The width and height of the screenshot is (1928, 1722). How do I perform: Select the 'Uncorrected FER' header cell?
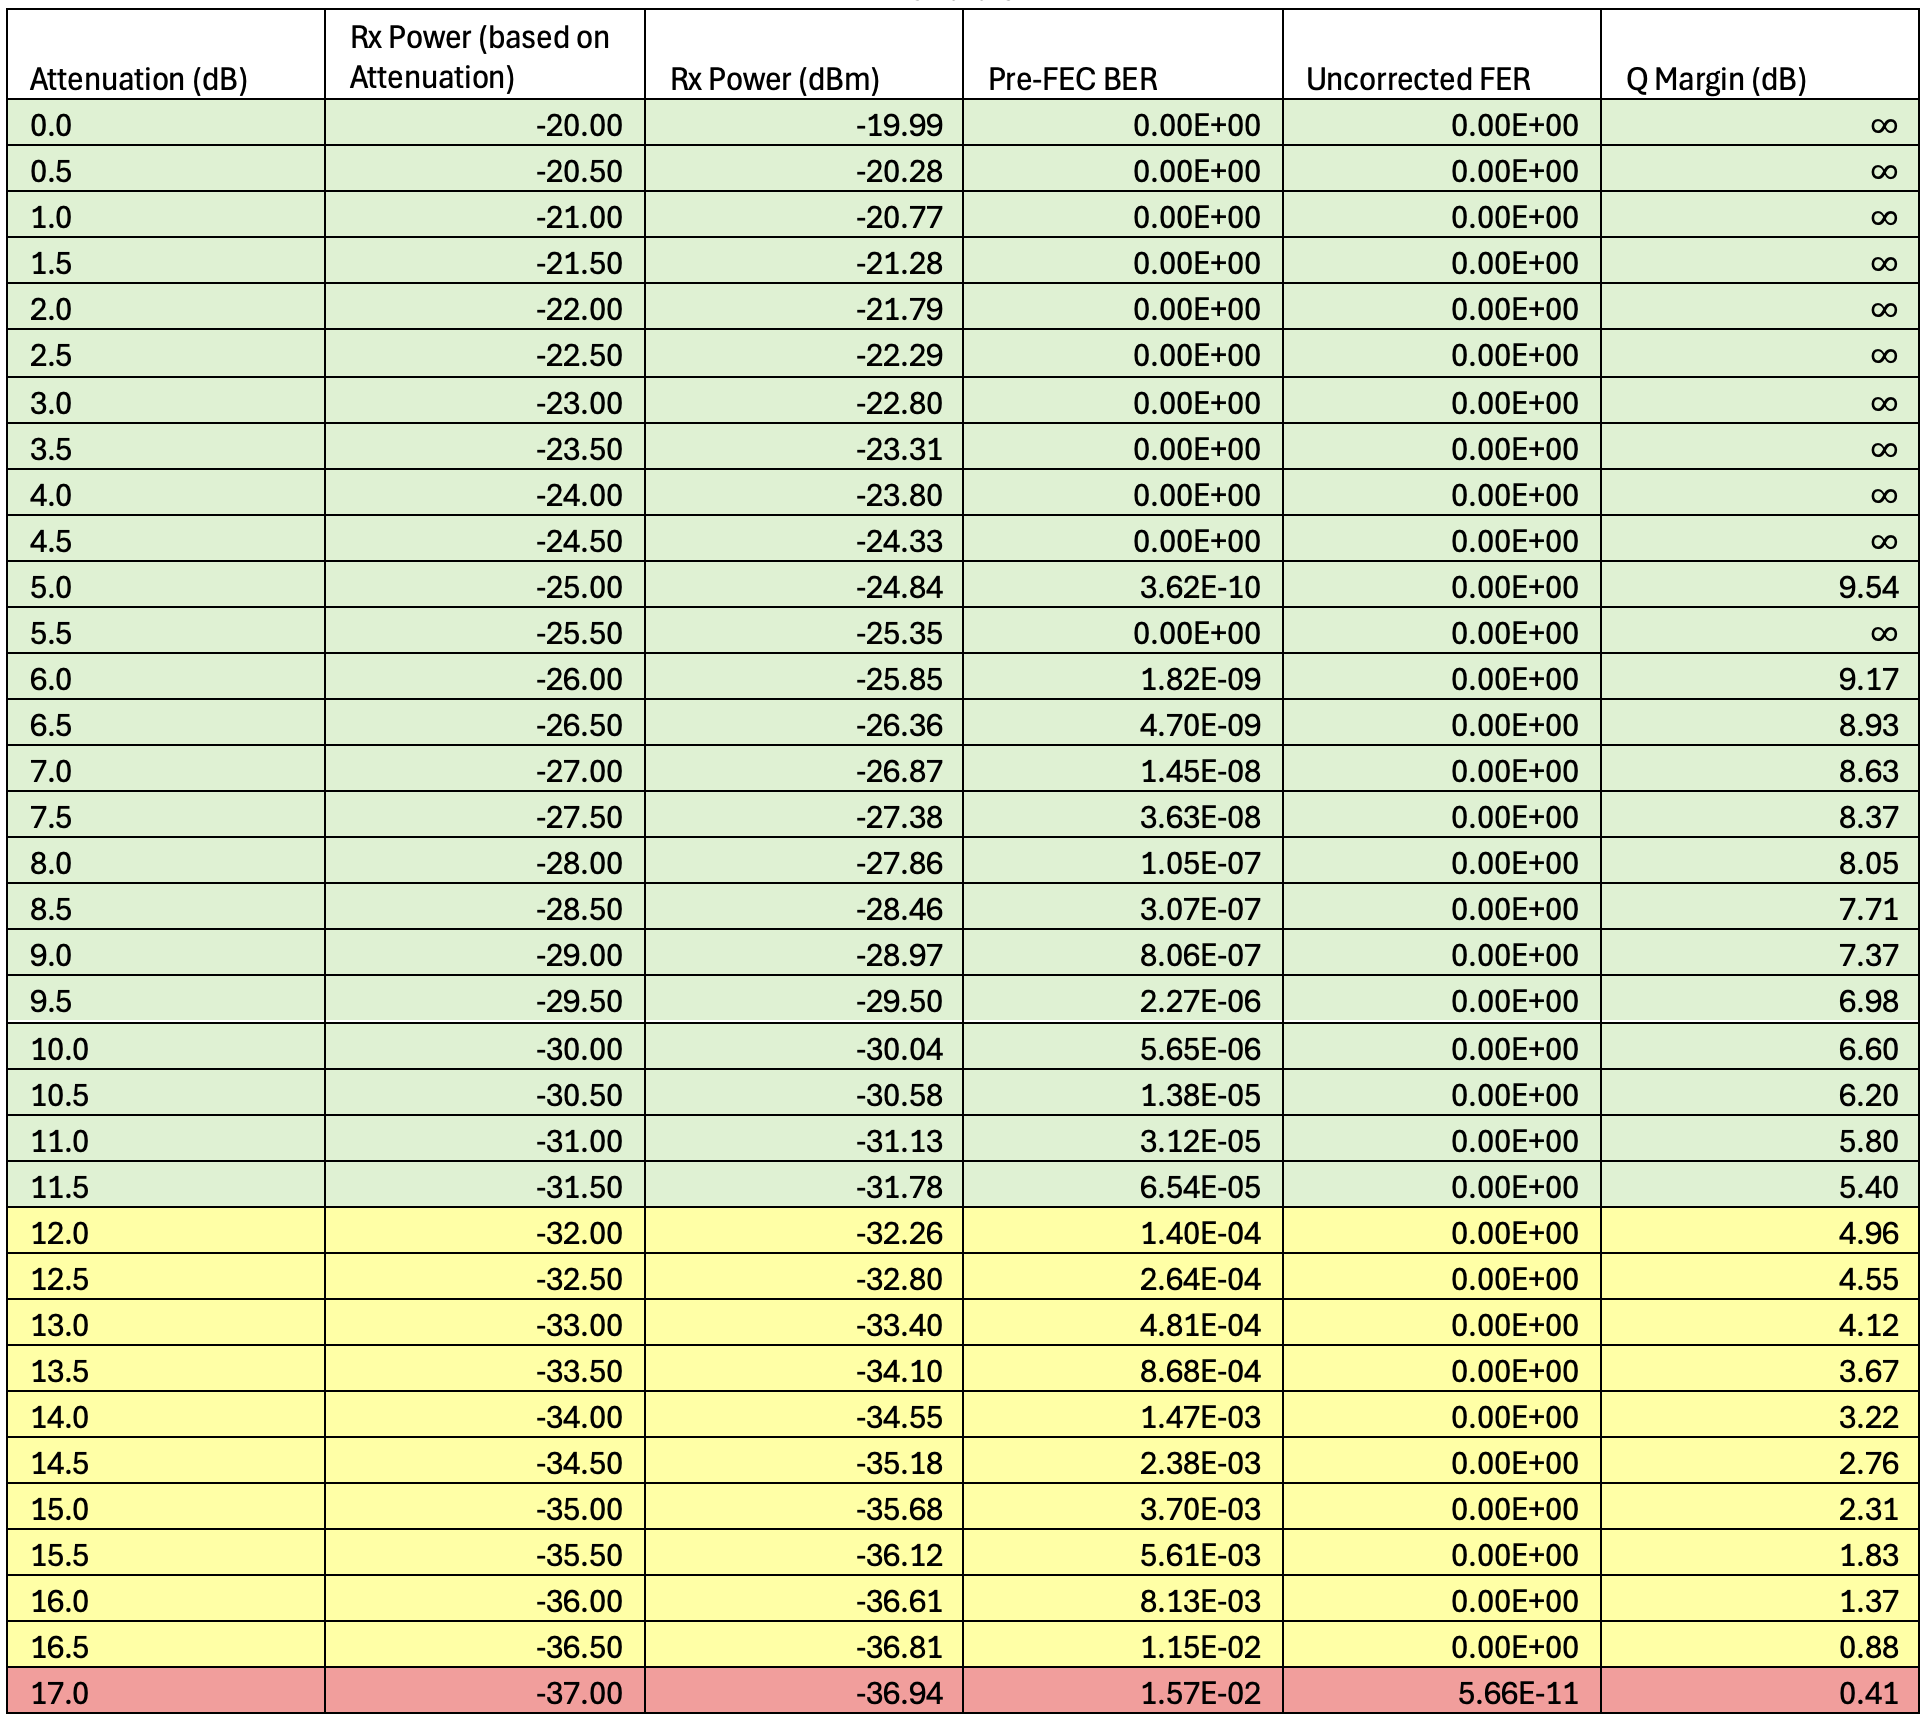pyautogui.click(x=1442, y=55)
